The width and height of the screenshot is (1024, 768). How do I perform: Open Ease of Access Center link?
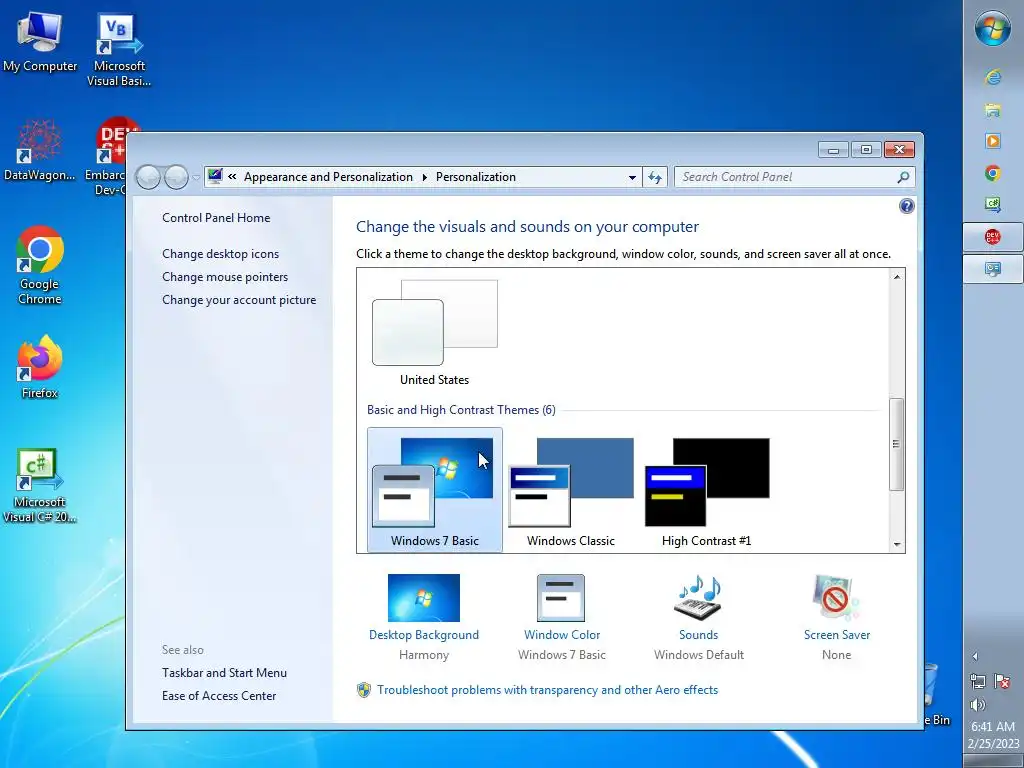pos(219,696)
